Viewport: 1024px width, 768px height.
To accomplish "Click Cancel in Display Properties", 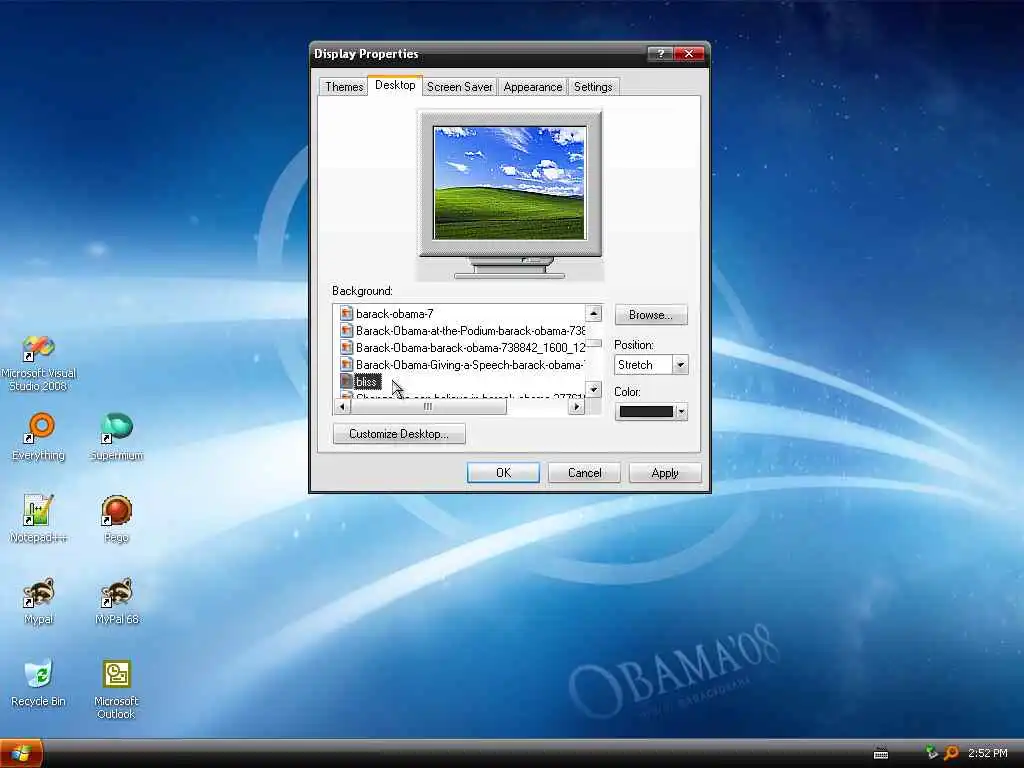I will (584, 473).
